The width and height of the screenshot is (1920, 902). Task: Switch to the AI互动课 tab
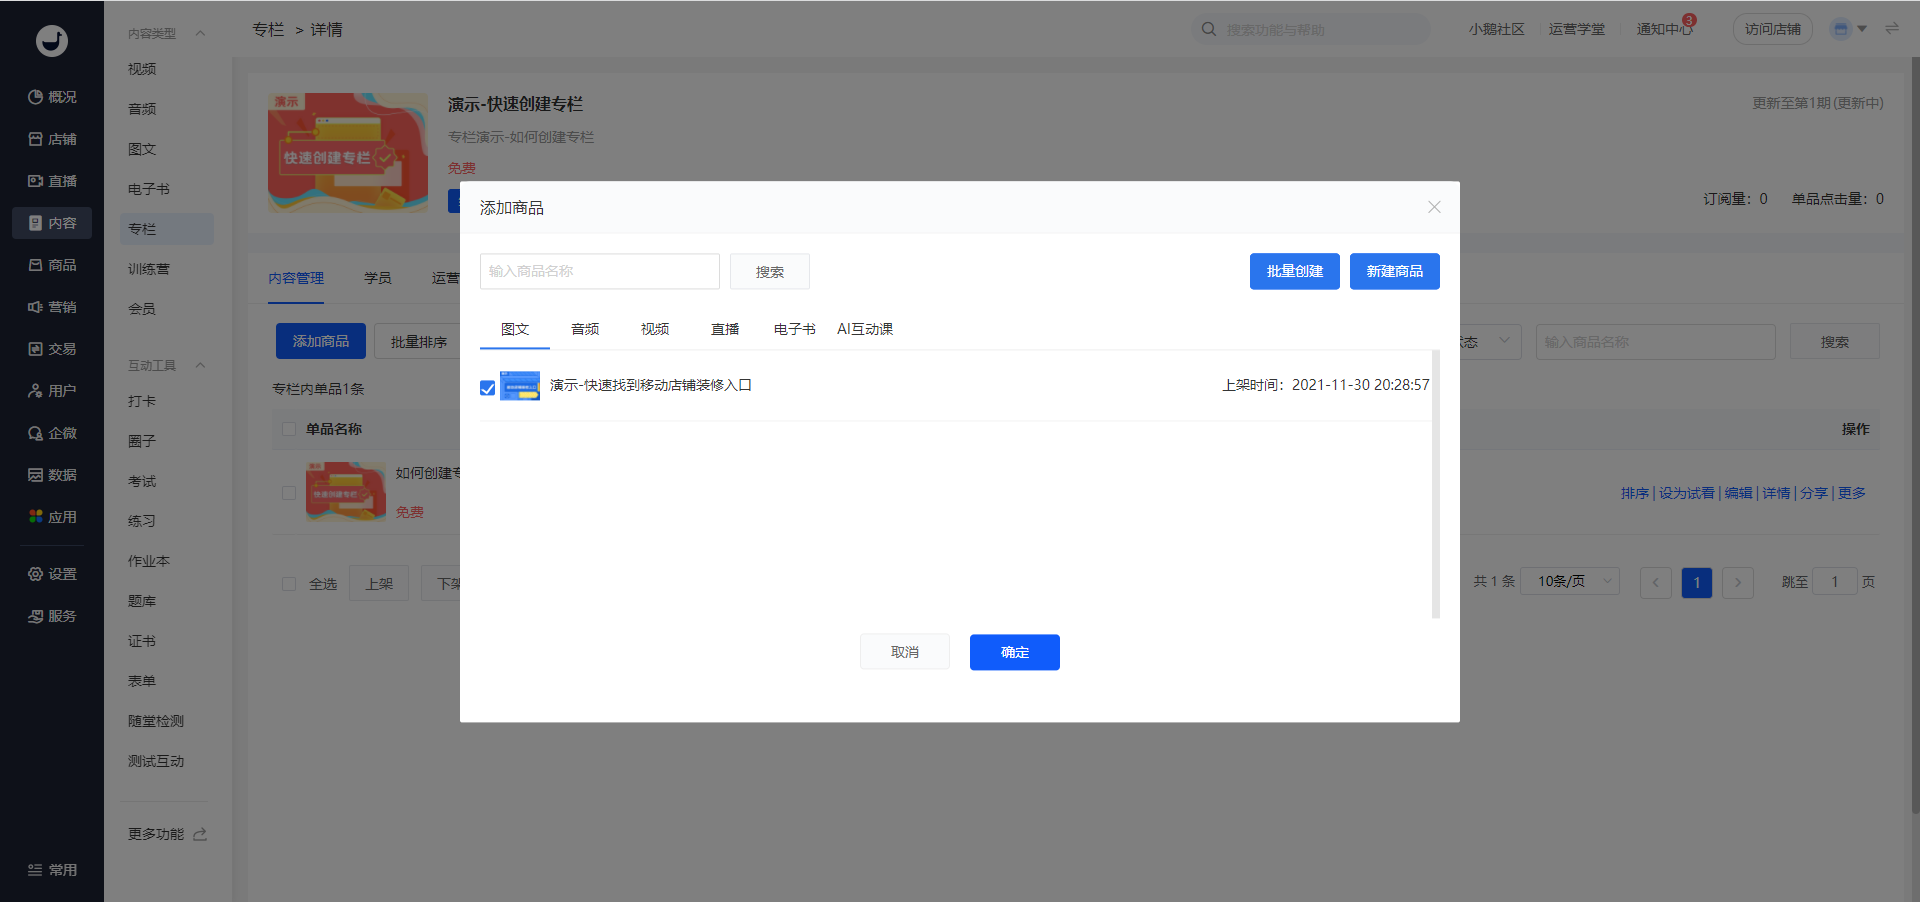865,329
